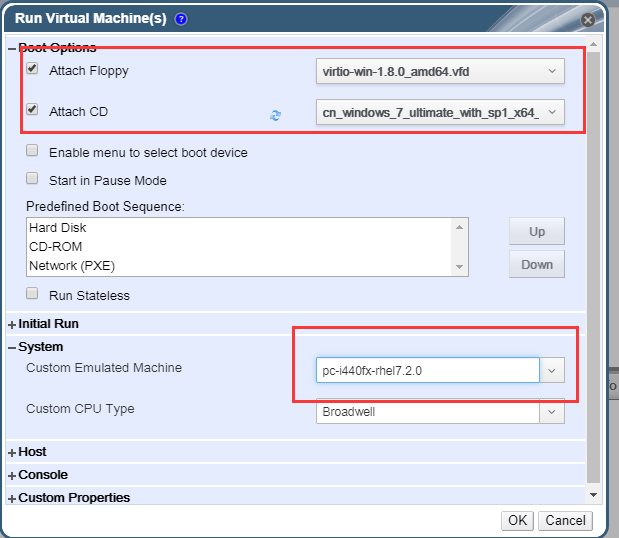This screenshot has height=538, width=619.
Task: Click the boot sequence list down arrow
Action: (x=460, y=266)
